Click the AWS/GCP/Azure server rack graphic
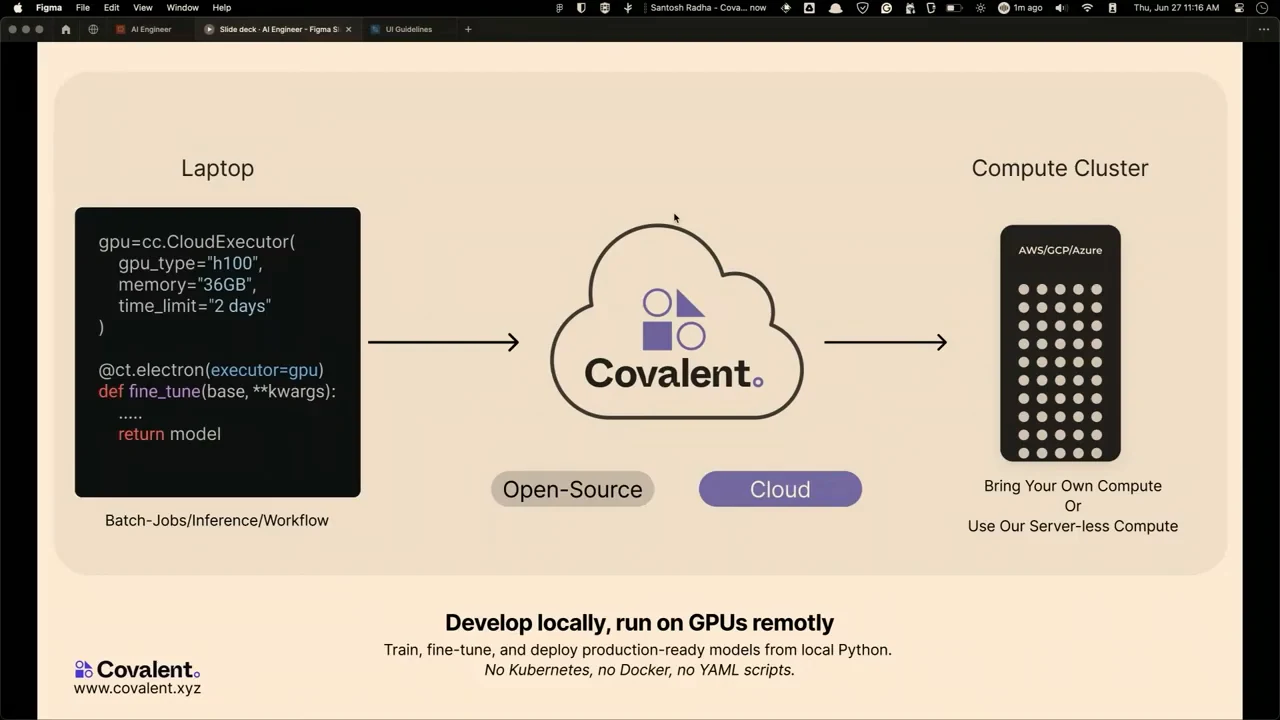 [x=1060, y=343]
